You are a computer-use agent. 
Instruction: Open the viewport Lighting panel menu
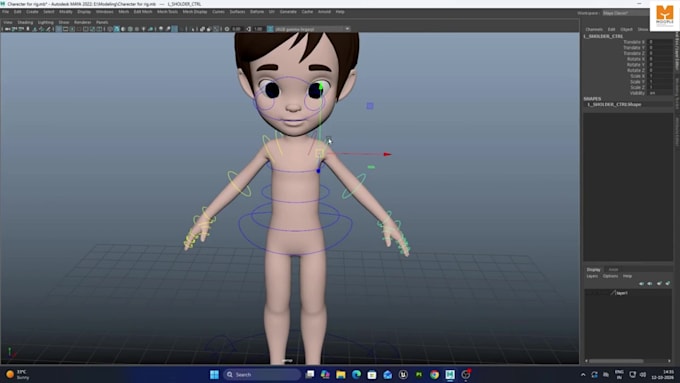tap(46, 22)
